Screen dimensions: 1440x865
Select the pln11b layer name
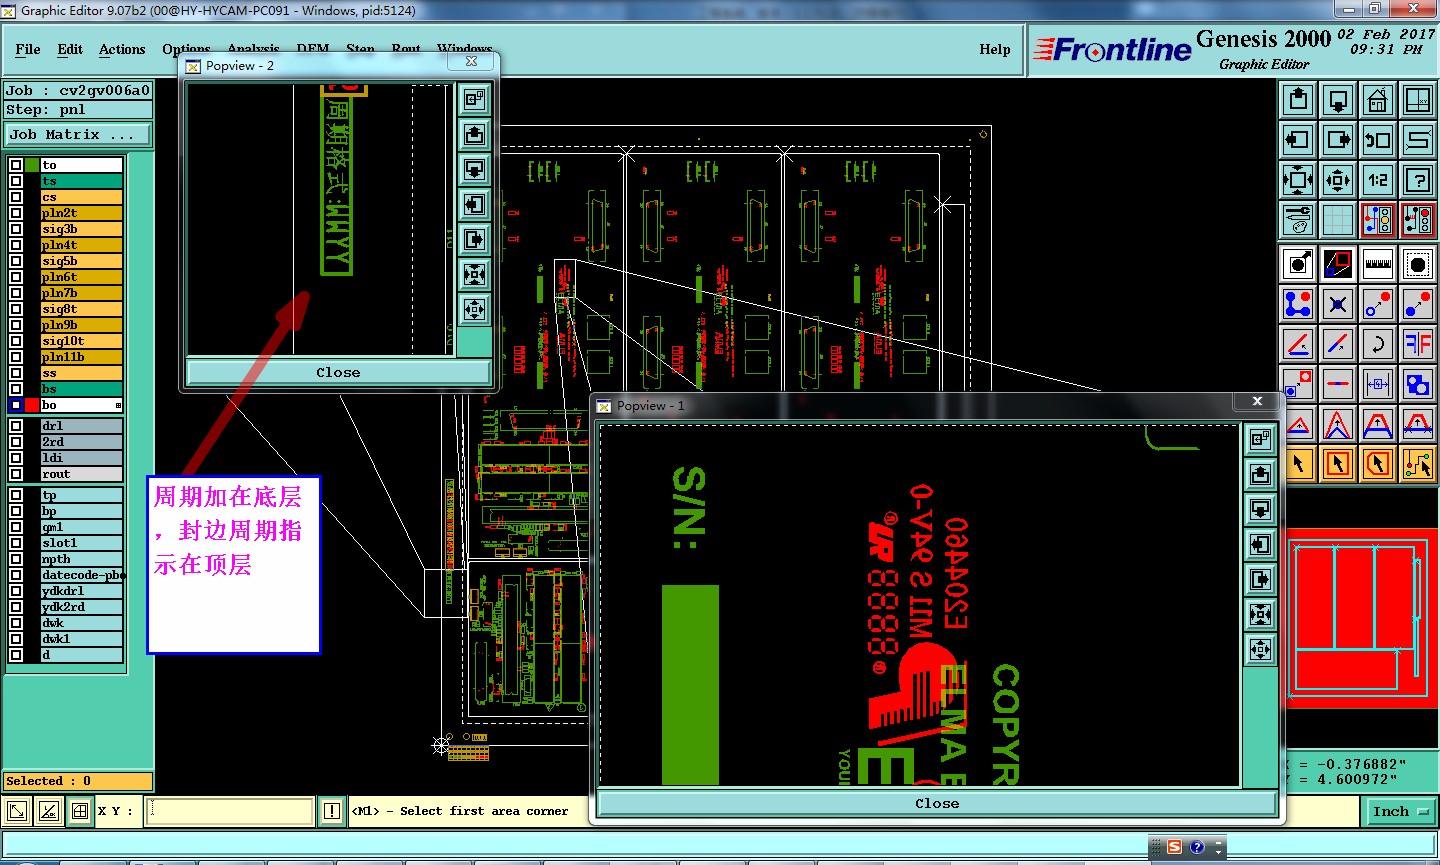(x=81, y=357)
